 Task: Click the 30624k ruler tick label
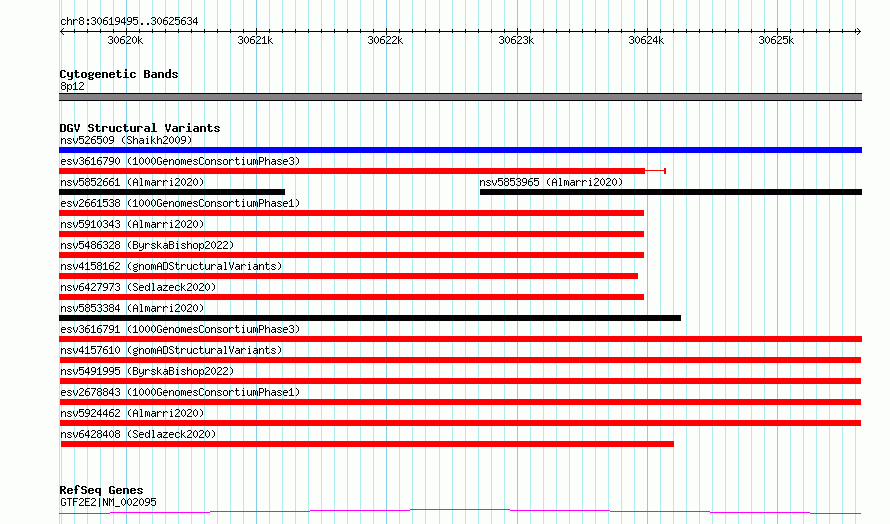(646, 40)
